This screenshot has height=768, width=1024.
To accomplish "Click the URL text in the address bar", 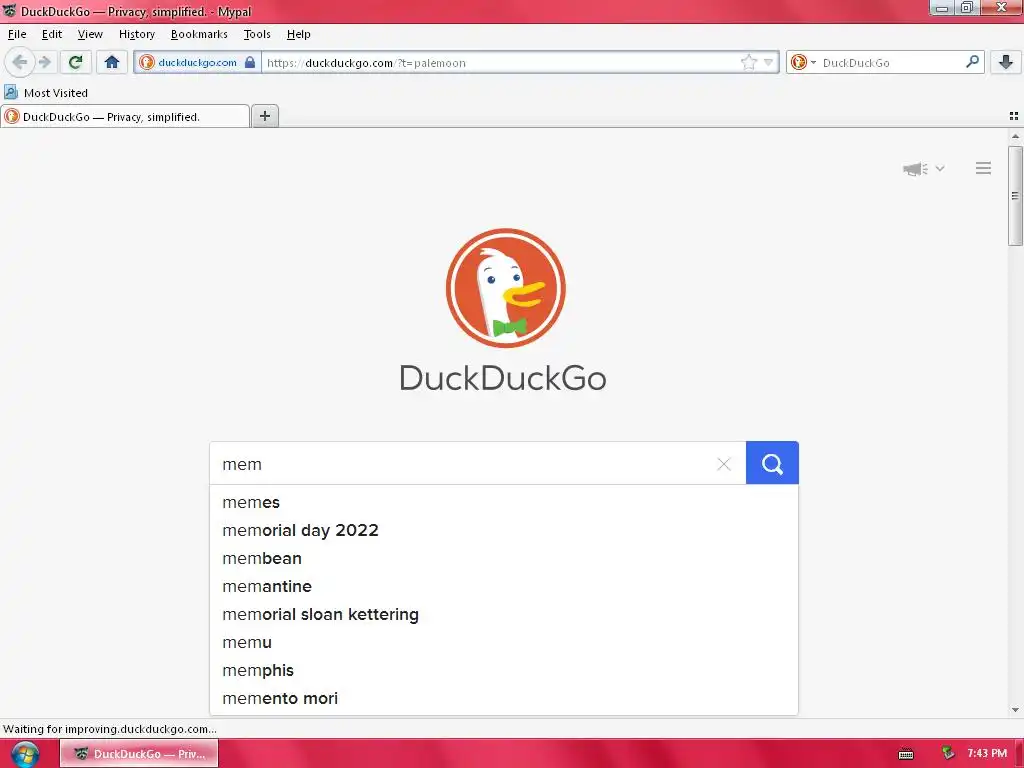I will pyautogui.click(x=366, y=63).
